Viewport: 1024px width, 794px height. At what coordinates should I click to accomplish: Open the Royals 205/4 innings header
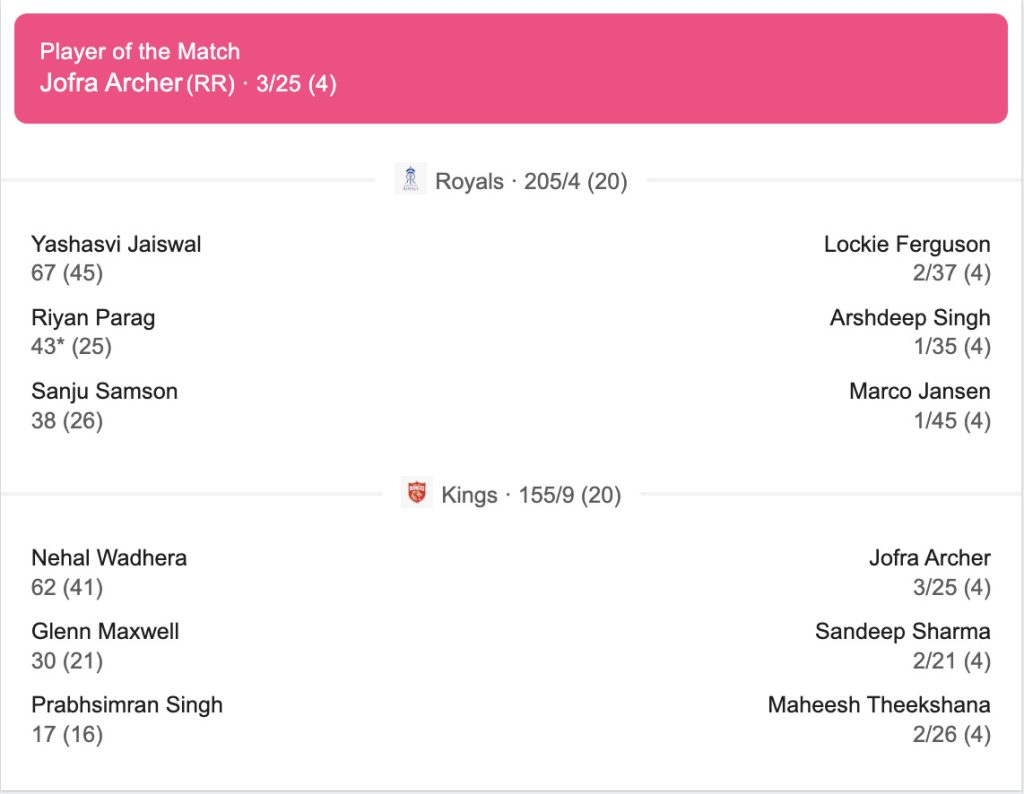coord(530,182)
